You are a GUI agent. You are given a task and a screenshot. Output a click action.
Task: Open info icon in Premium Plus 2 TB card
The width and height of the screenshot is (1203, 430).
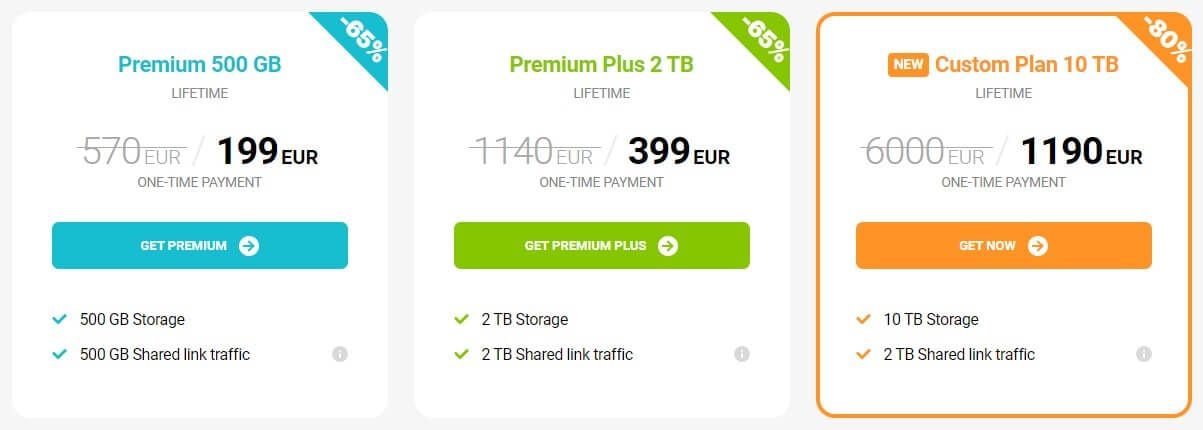pyautogui.click(x=742, y=354)
